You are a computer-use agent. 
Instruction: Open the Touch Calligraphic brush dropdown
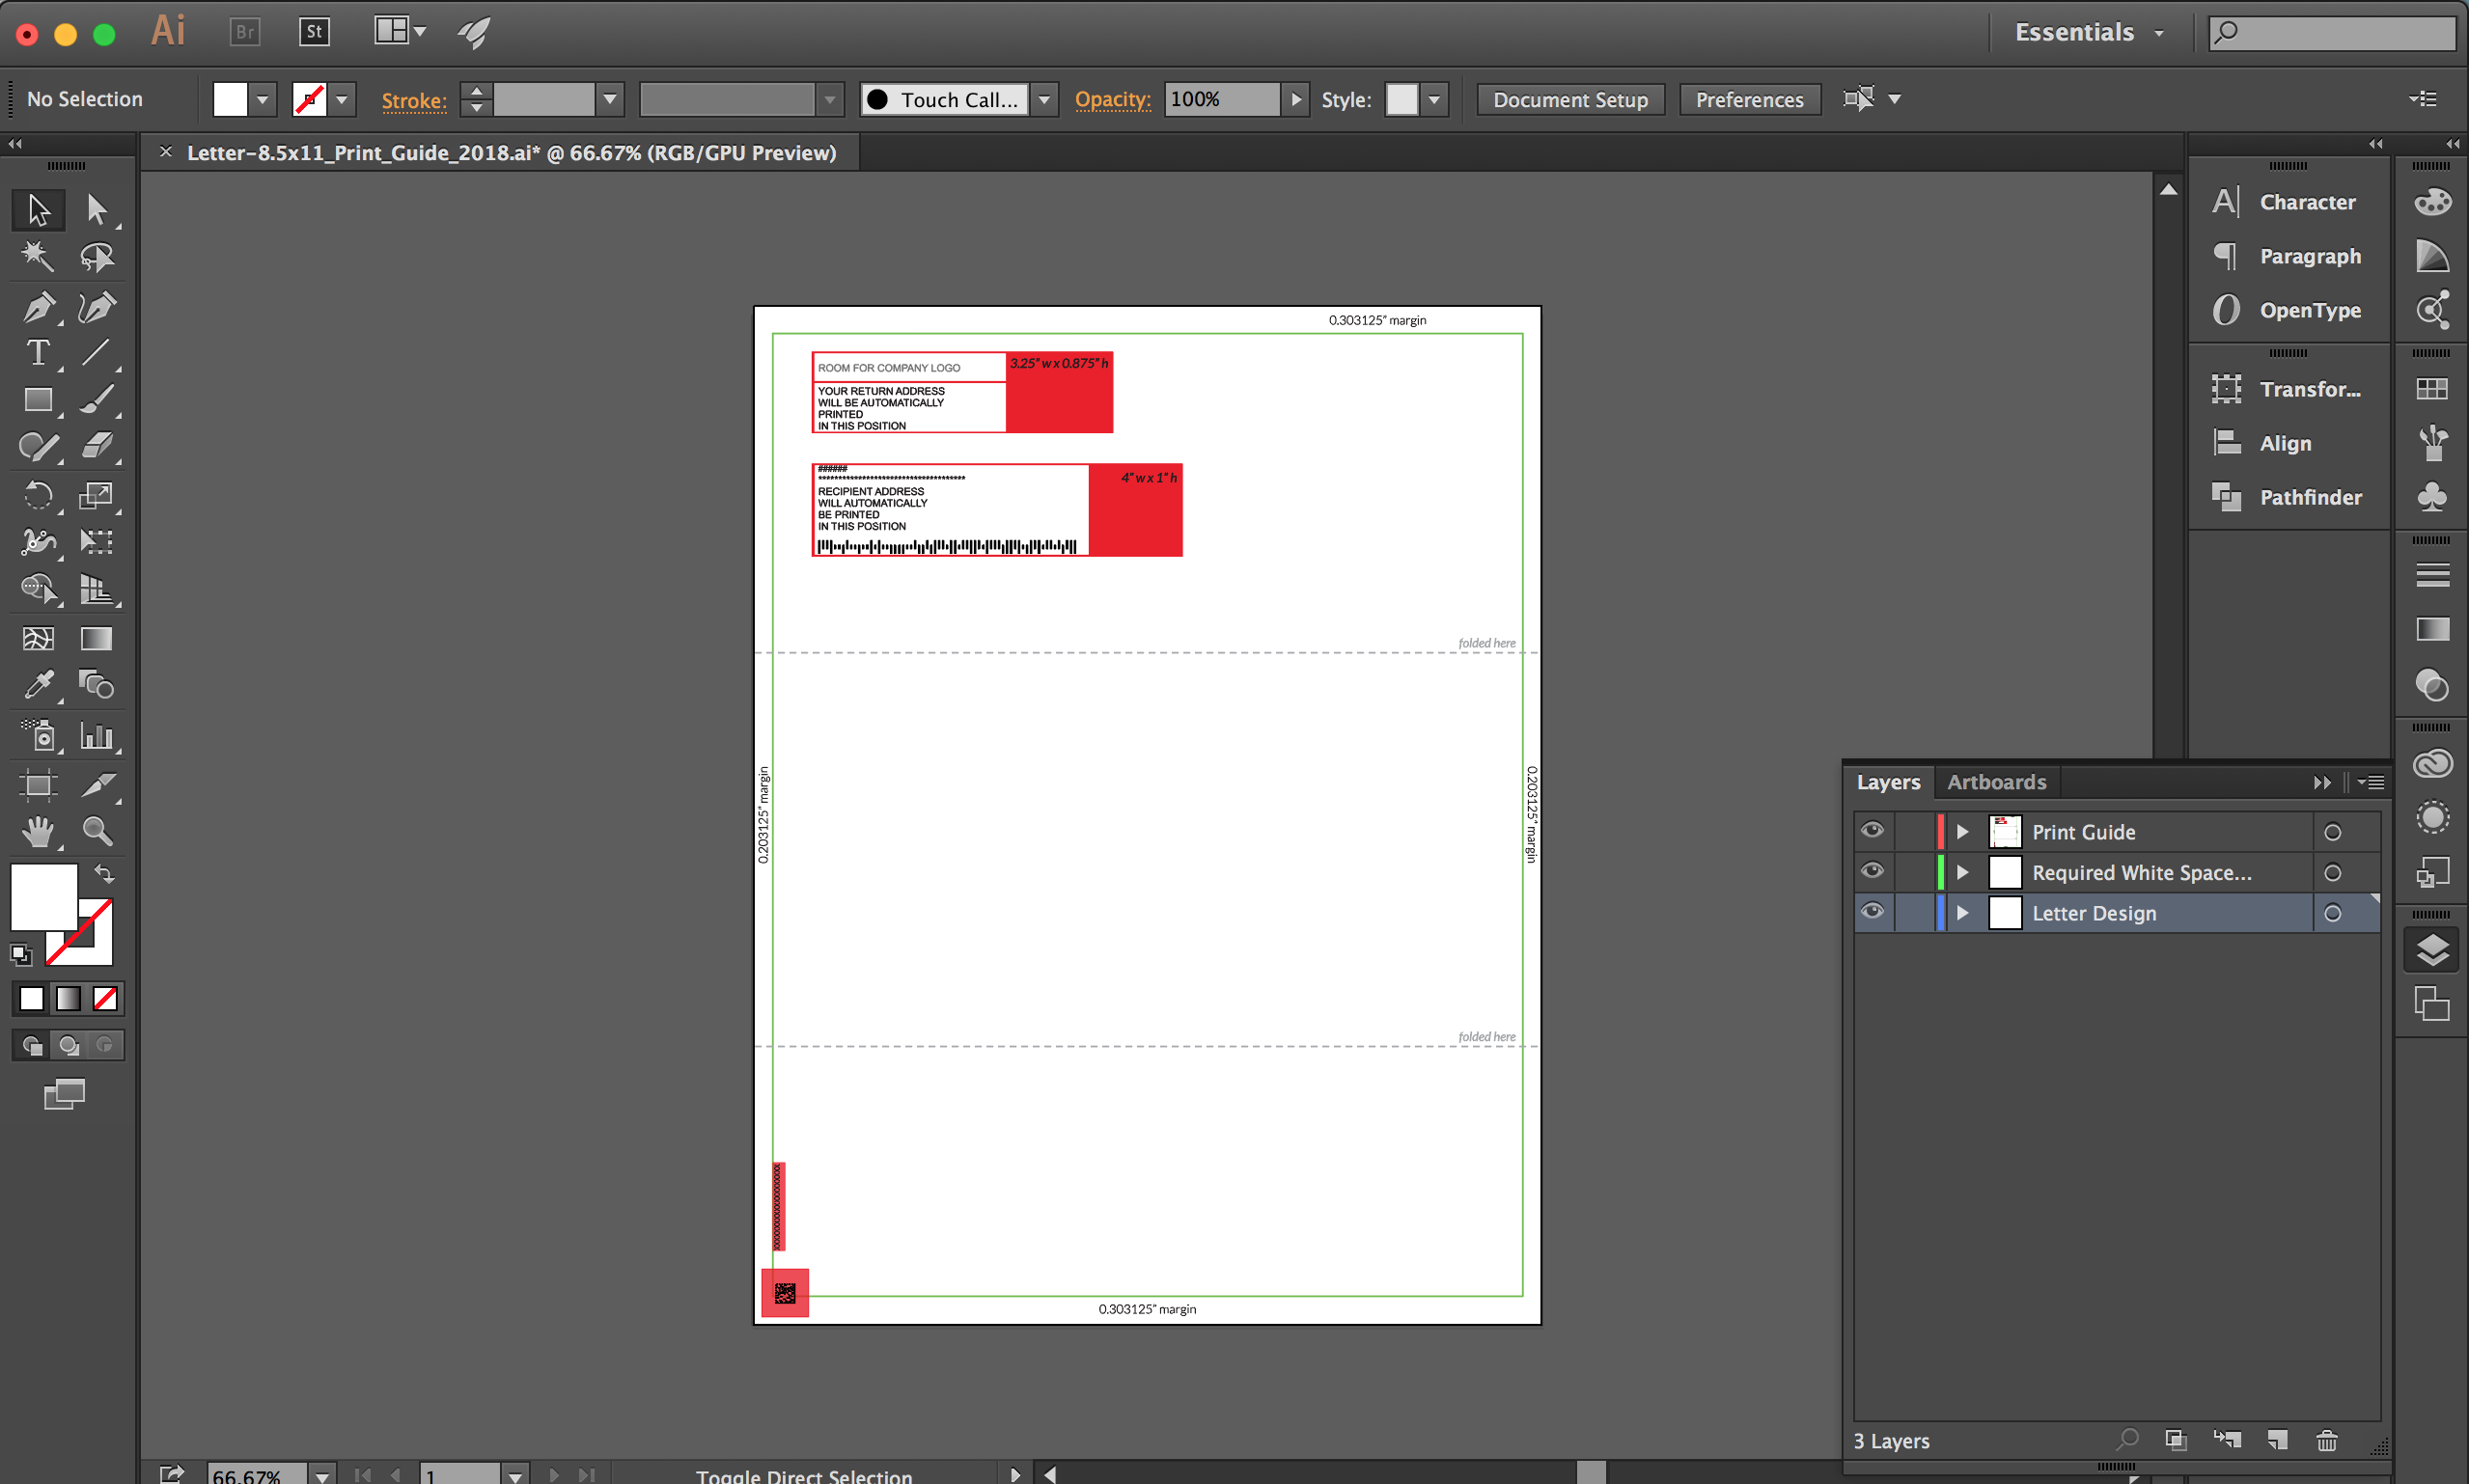1044,99
